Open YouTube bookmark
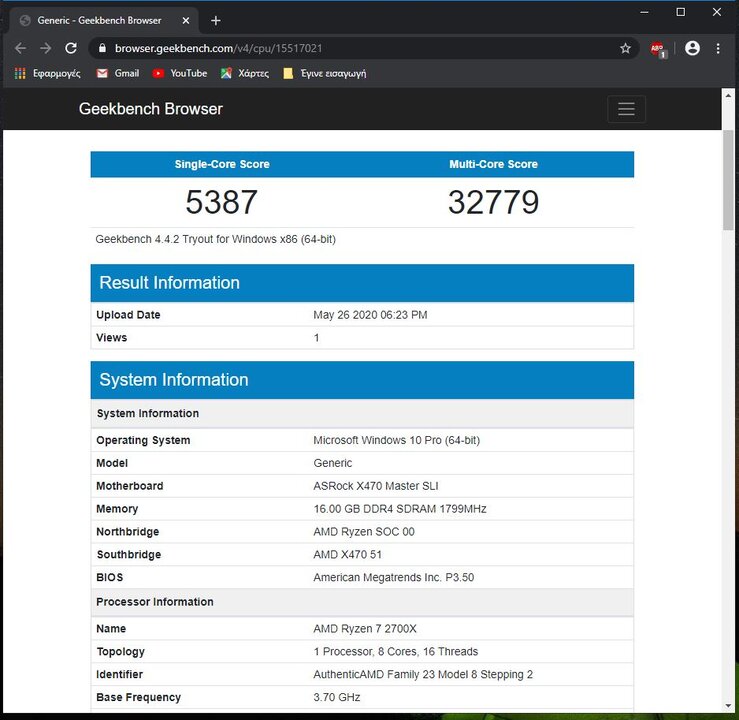This screenshot has width=739, height=720. click(x=180, y=74)
